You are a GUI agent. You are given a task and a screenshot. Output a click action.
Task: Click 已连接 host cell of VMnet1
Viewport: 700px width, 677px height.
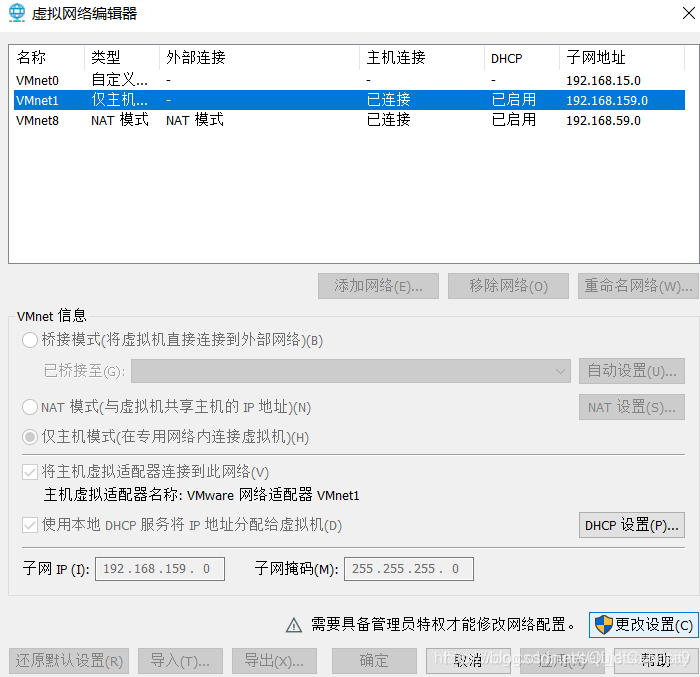click(388, 100)
